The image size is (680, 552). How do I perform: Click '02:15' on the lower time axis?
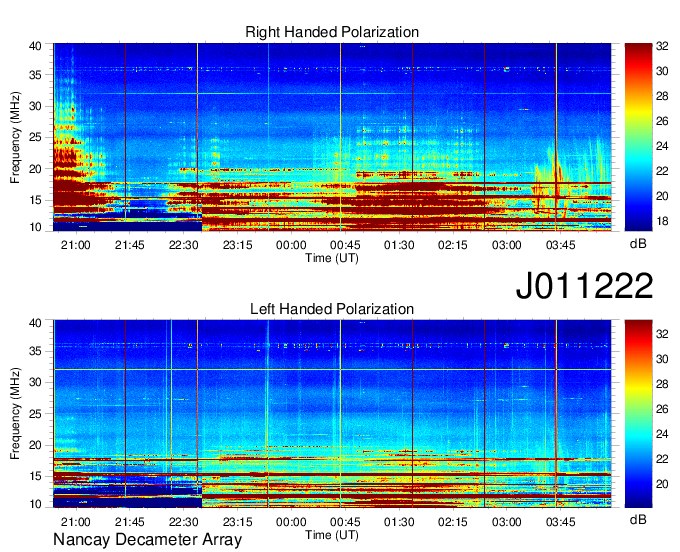453,522
